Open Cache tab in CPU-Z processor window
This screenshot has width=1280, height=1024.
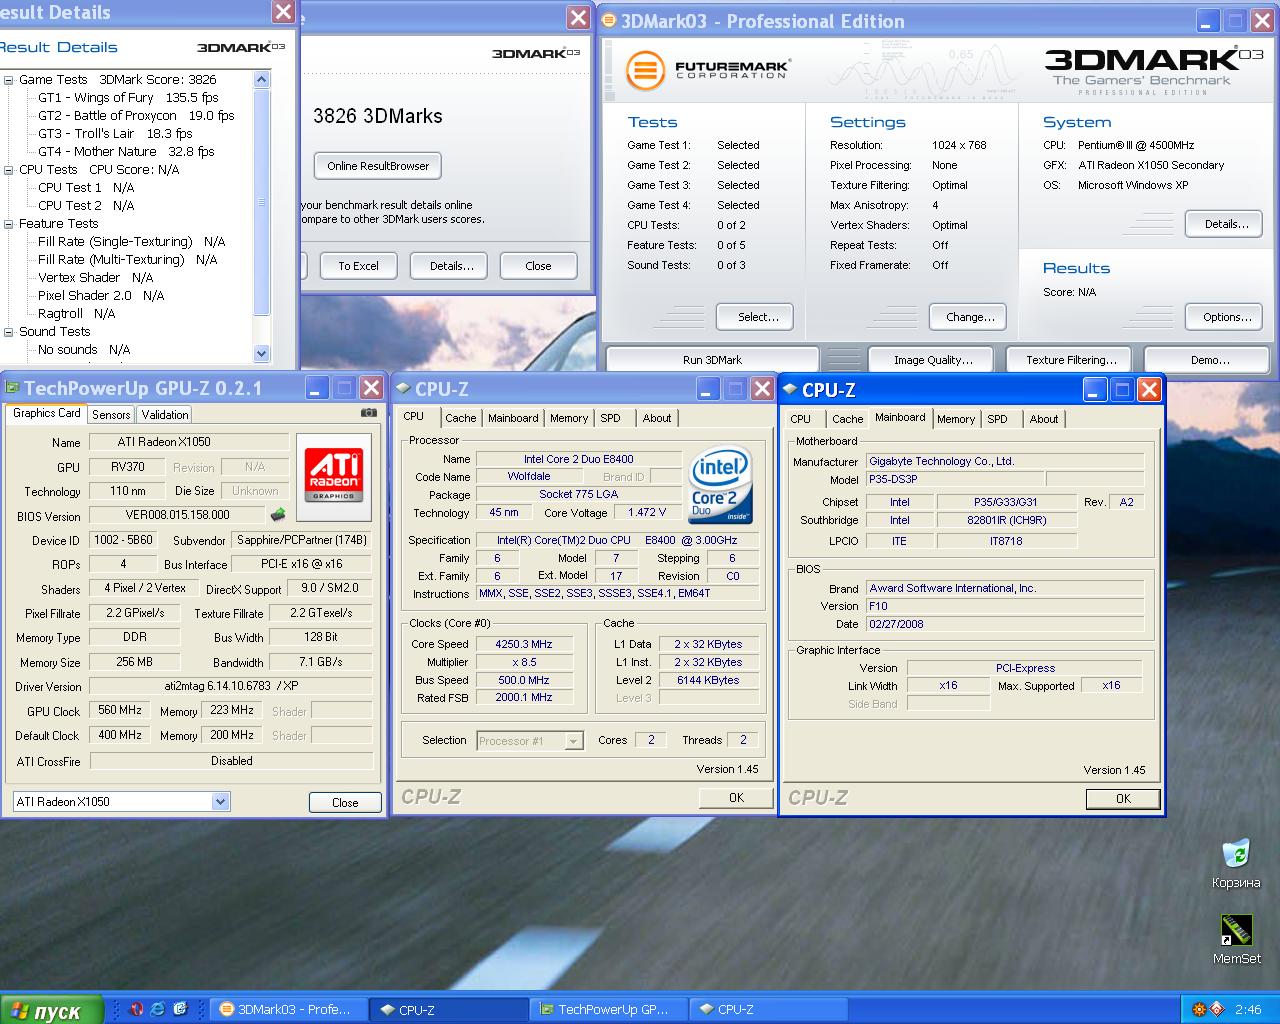[x=461, y=418]
